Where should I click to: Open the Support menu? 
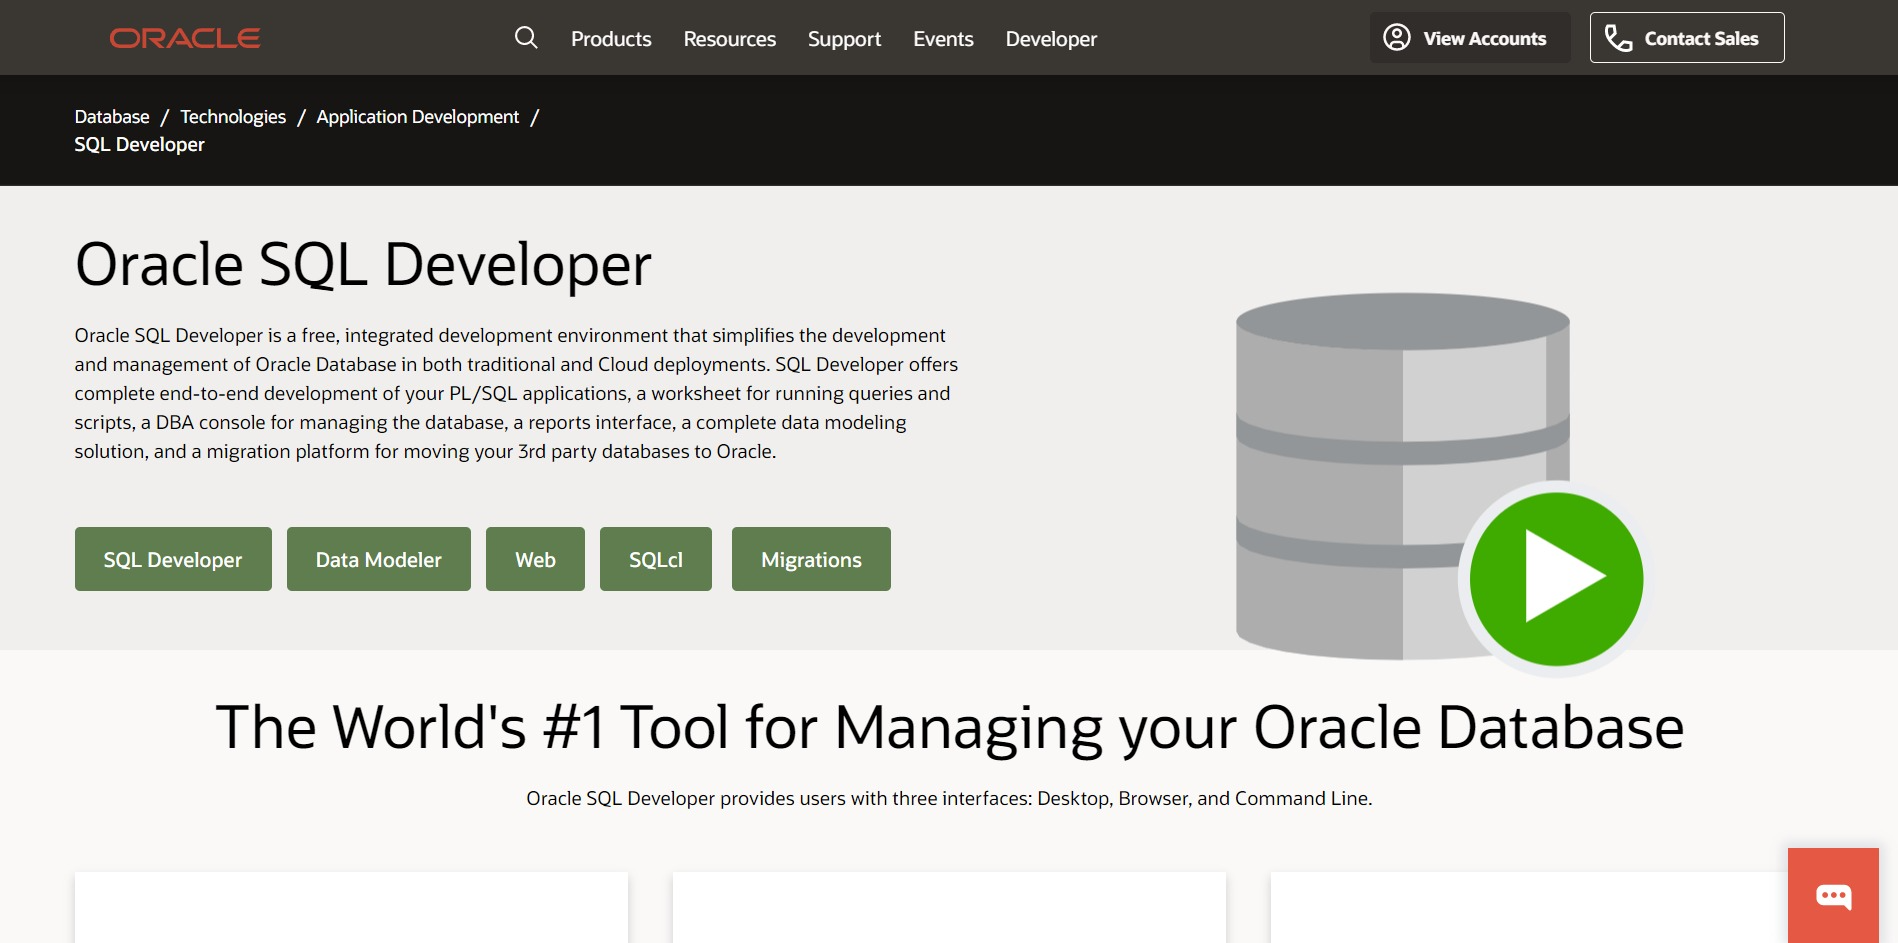tap(844, 39)
